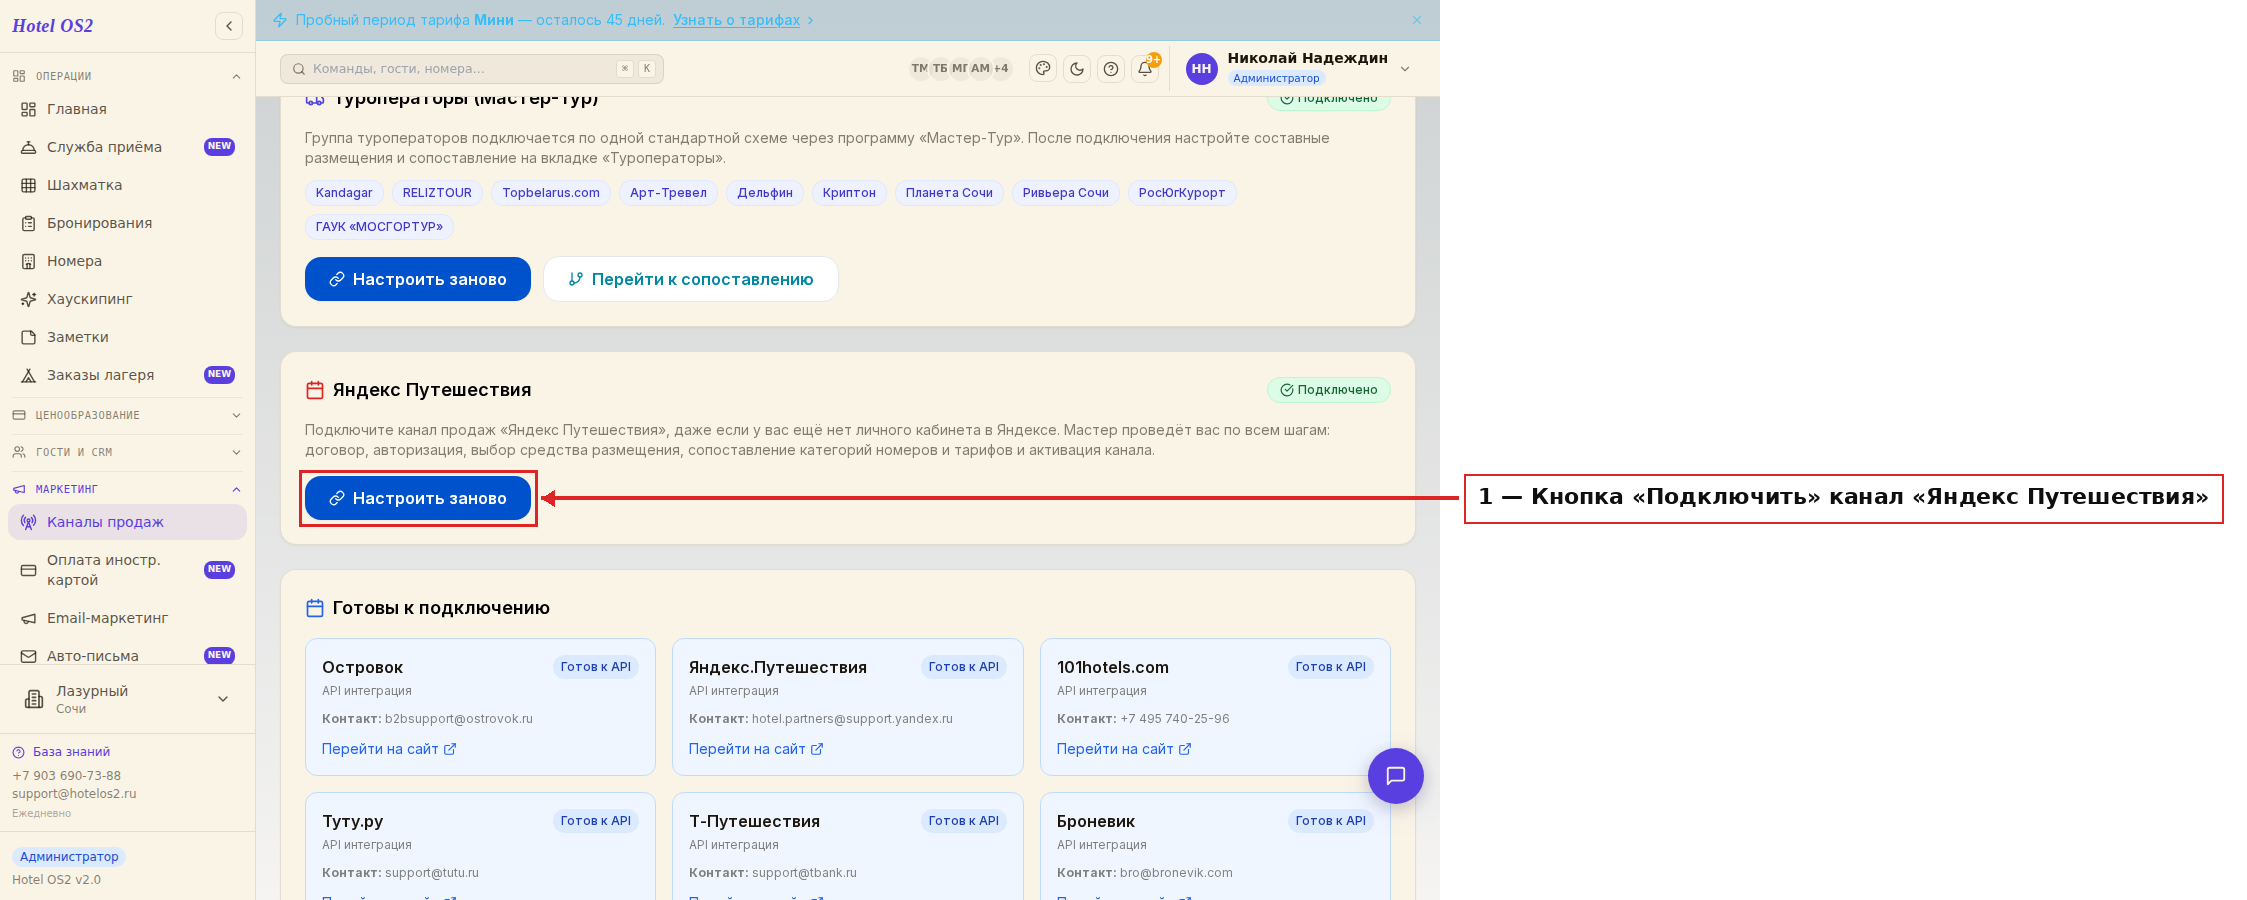Select Каналы продаж menu item
The height and width of the screenshot is (900, 2247).
(x=127, y=522)
